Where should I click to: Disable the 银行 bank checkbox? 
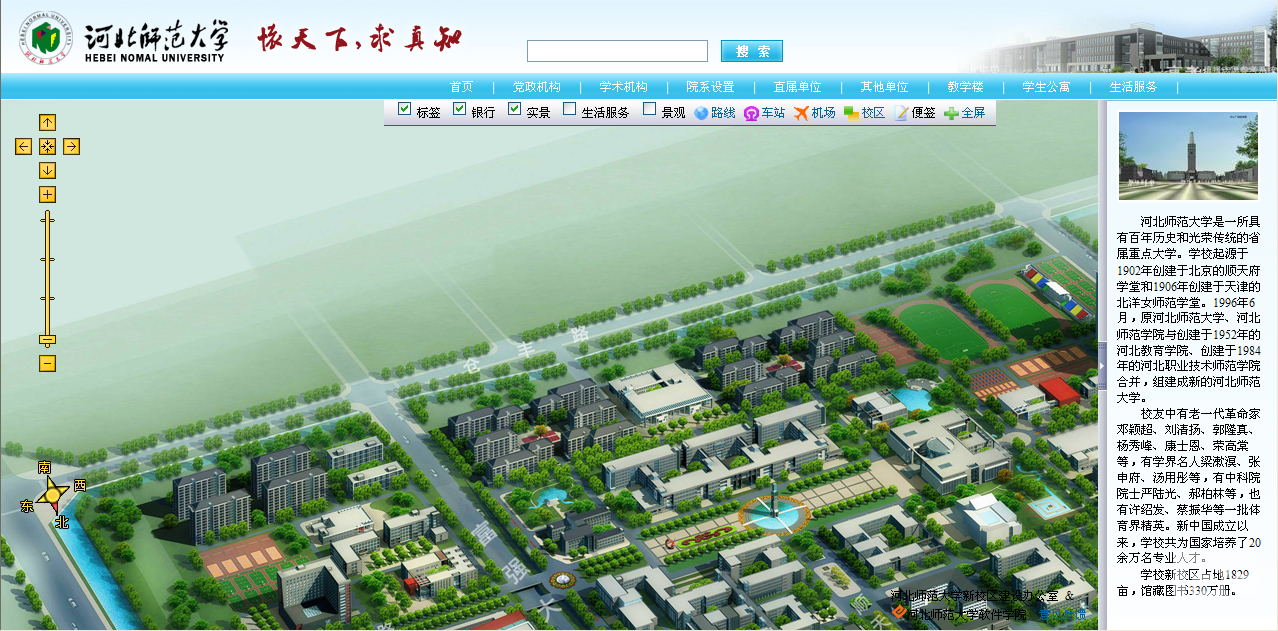coord(460,109)
